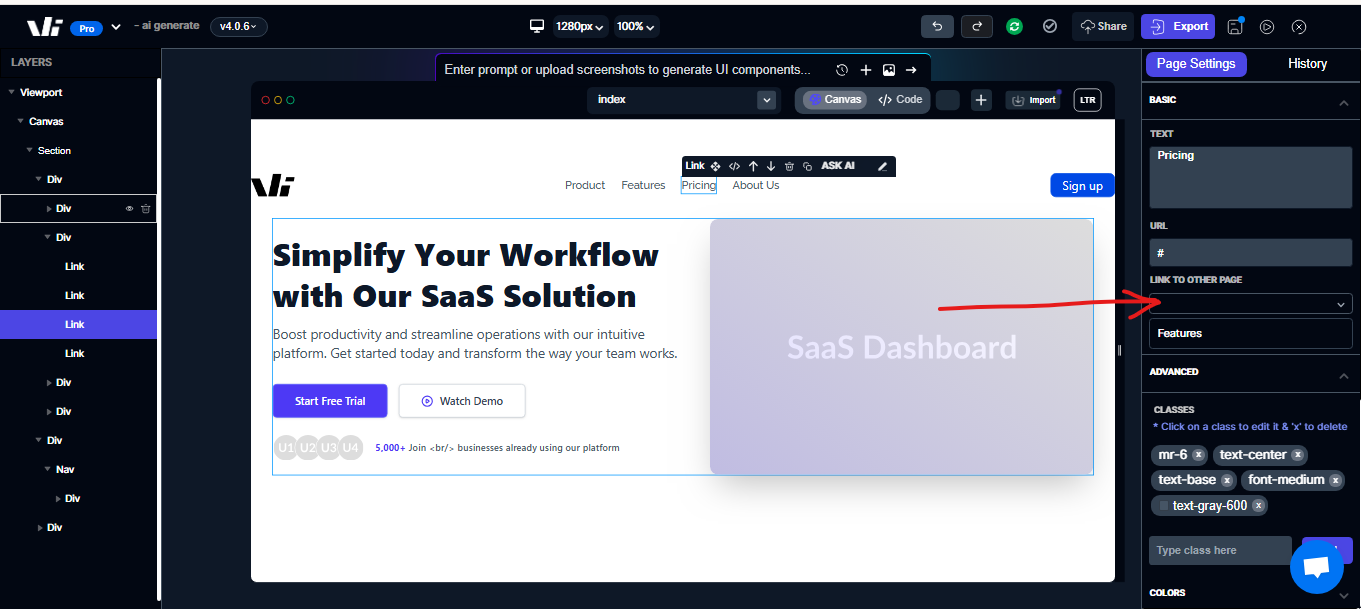Screen dimensions: 1361x609
Task: Remove the text-base class
Action: pyautogui.click(x=1226, y=480)
